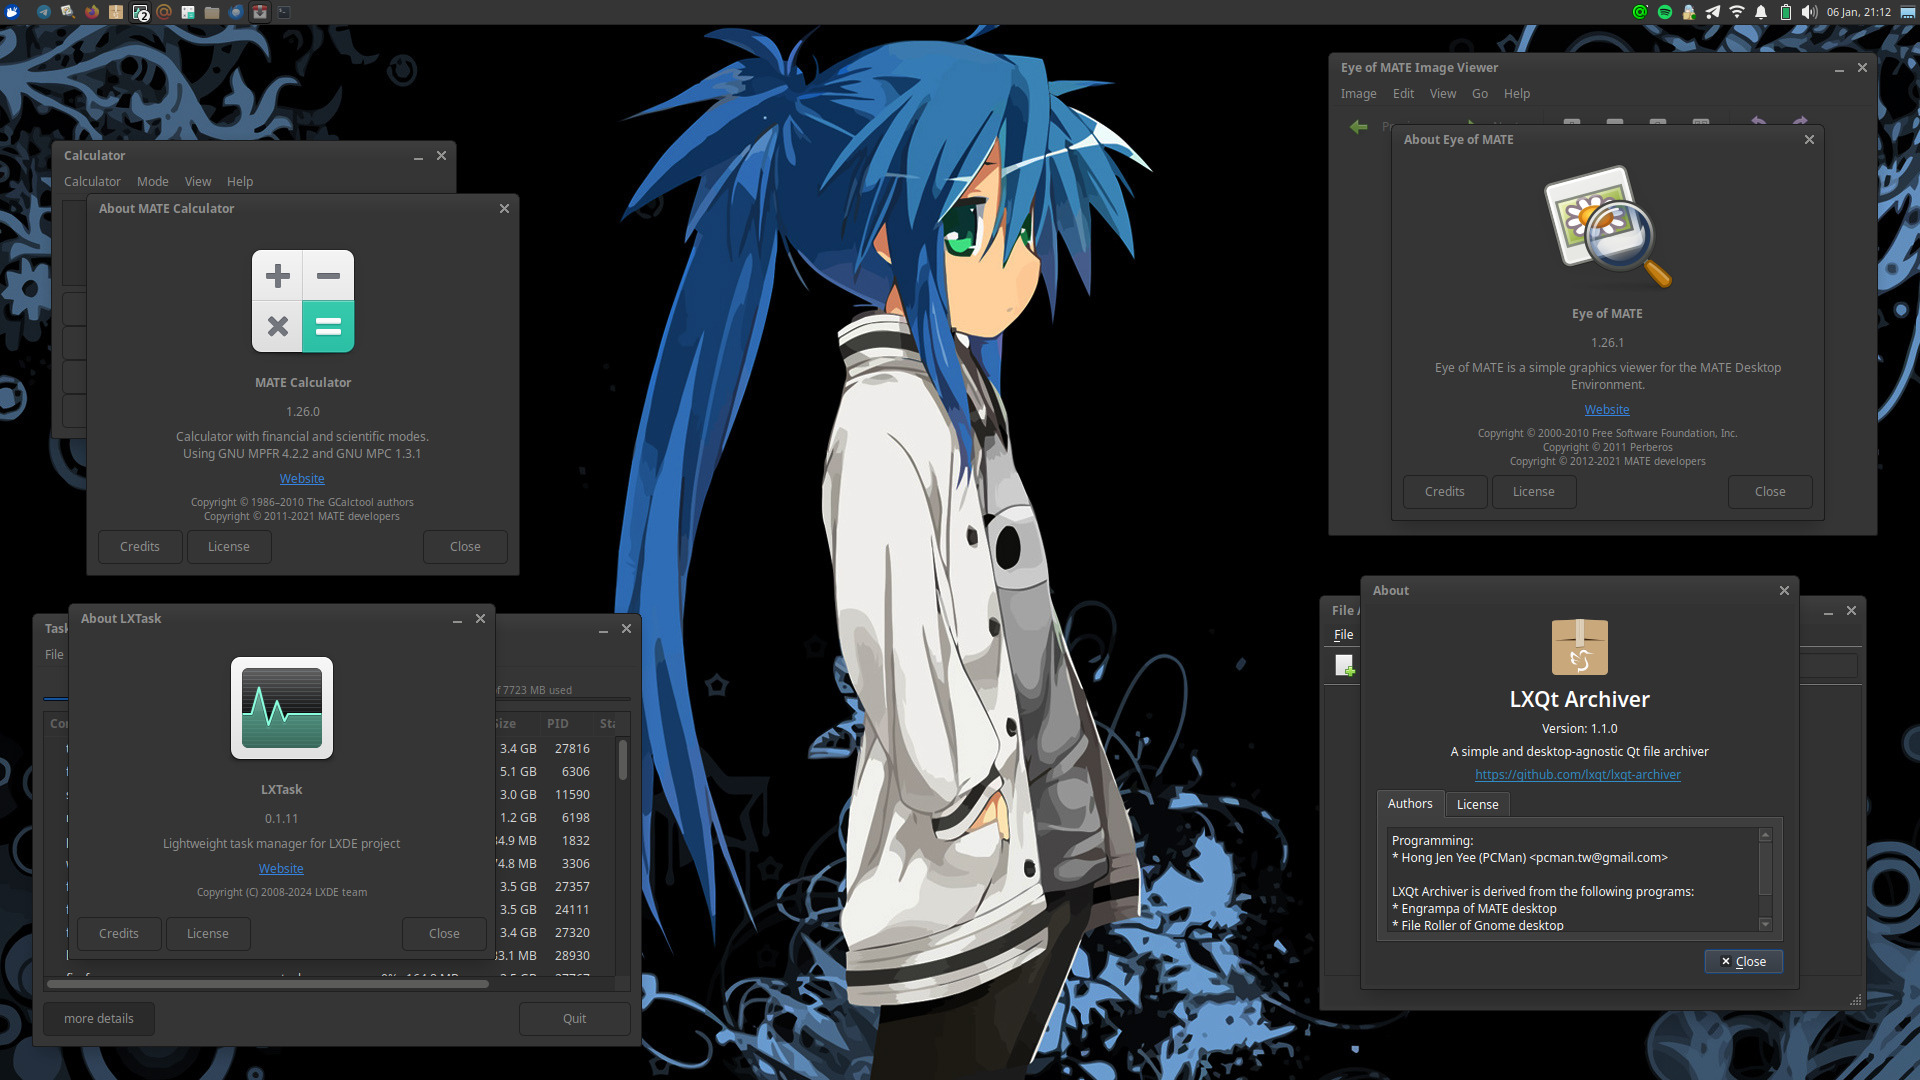
Task: Open the lxqt-archiver GitHub link
Action: coord(1577,774)
